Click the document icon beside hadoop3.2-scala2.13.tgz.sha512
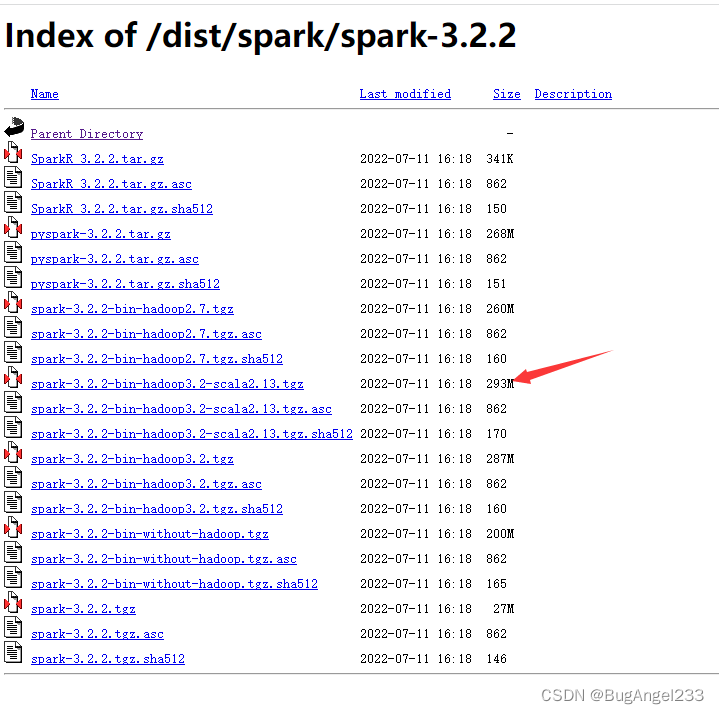 pyautogui.click(x=13, y=427)
